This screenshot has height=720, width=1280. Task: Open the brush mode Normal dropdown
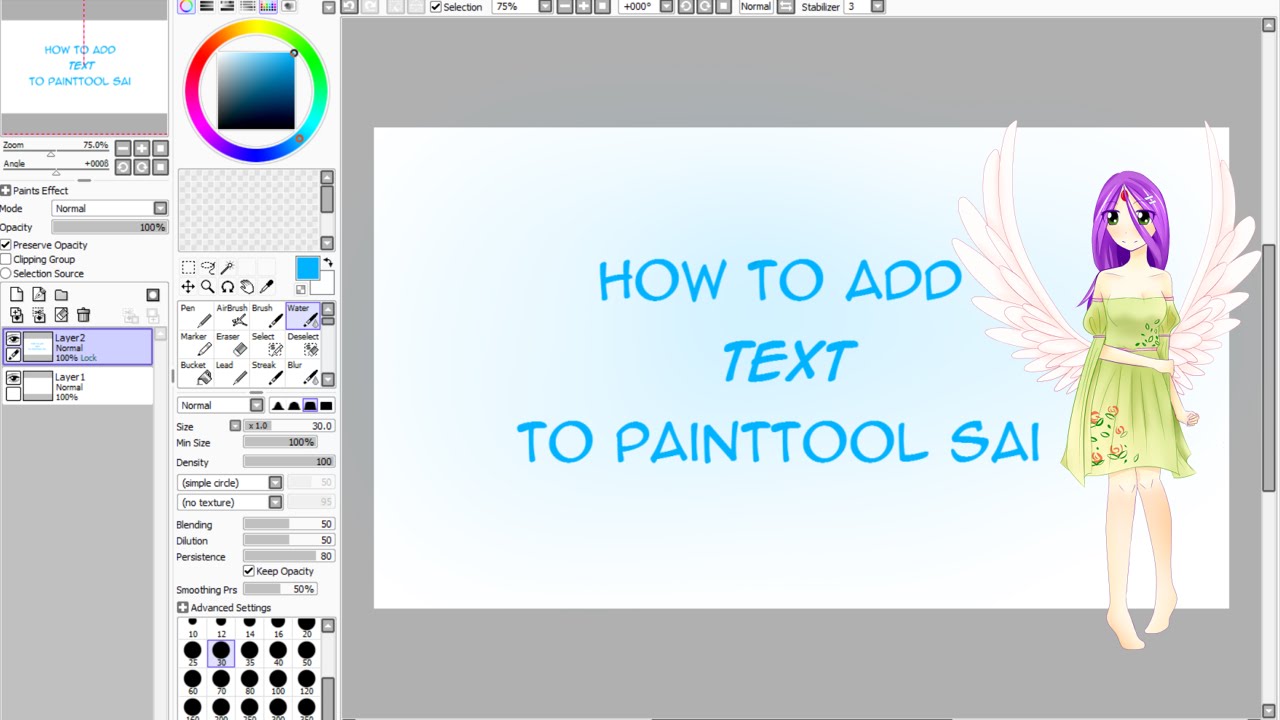point(220,405)
